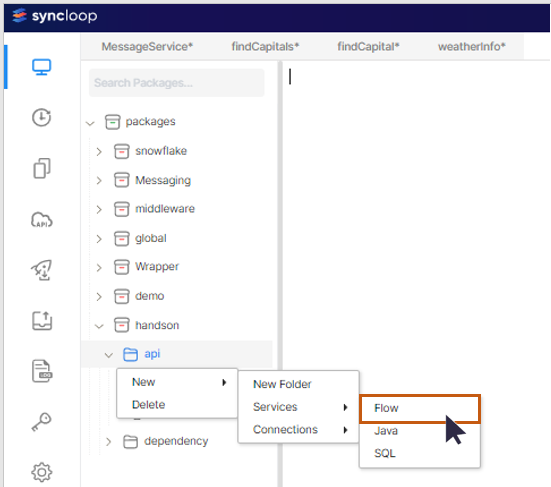Open the settings gear icon in sidebar

41,472
